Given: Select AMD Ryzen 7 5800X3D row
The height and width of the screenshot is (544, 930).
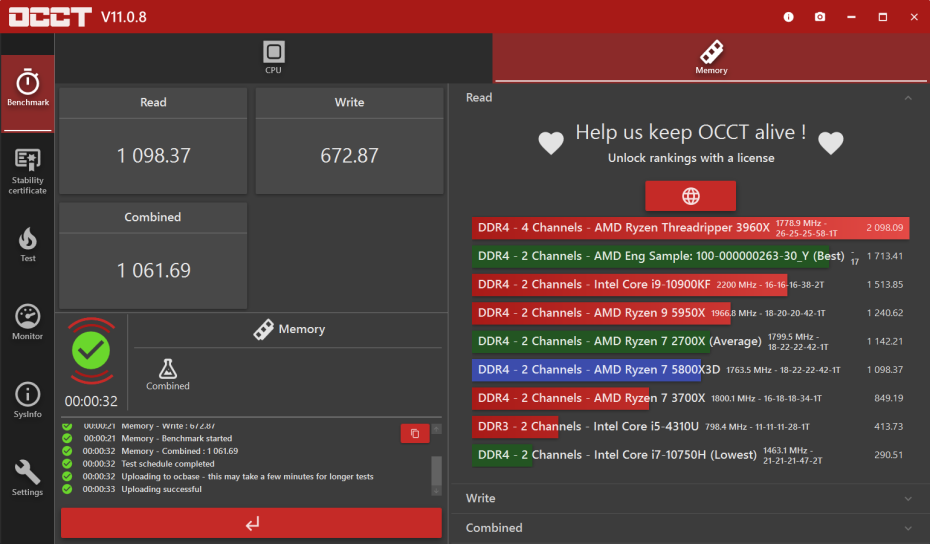Looking at the screenshot, I should (x=690, y=370).
